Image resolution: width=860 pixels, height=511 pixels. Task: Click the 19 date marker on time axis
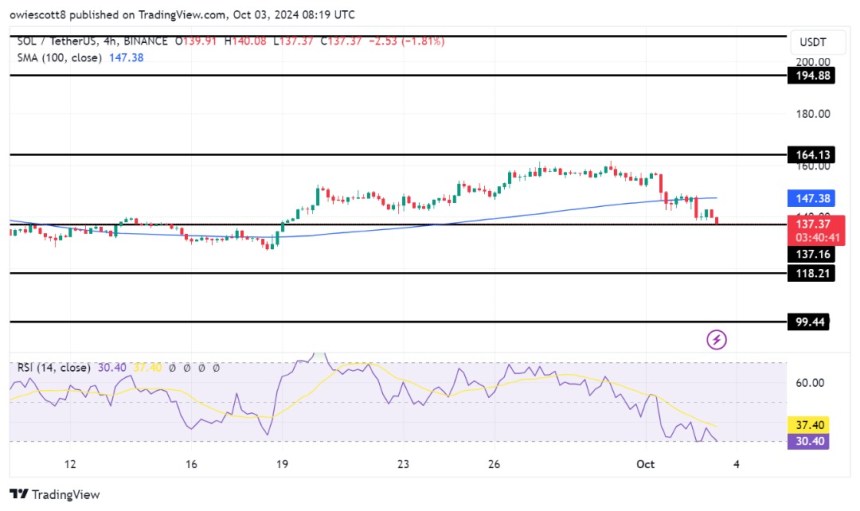tap(283, 464)
